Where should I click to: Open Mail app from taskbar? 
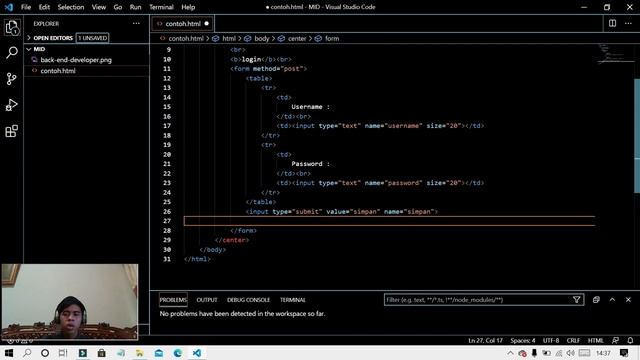click(x=159, y=353)
